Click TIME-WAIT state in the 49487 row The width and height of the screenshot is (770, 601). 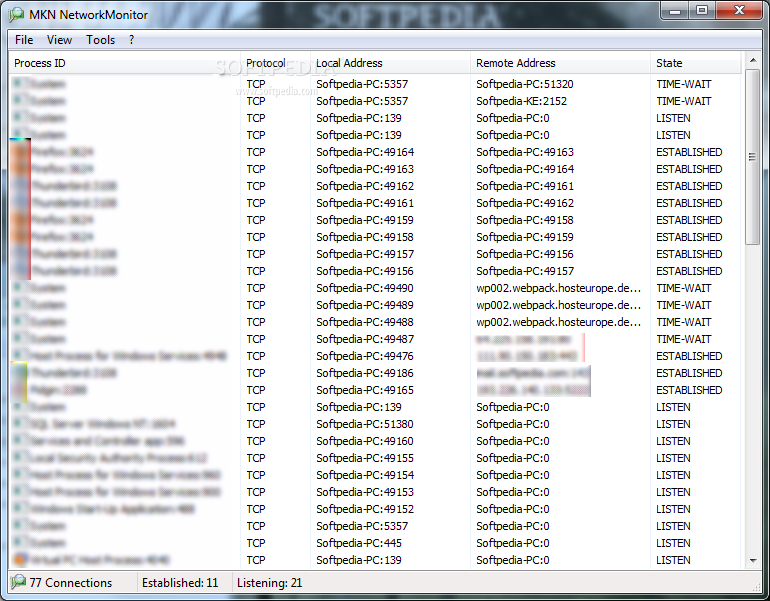(684, 339)
